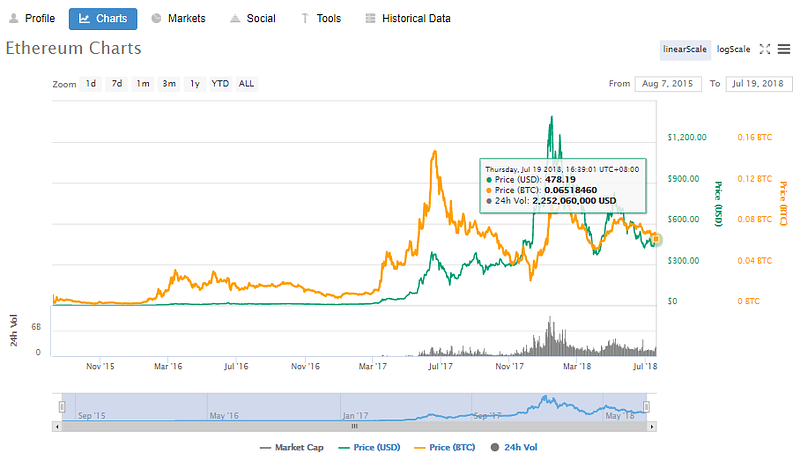Click the Tools wrench icon
Screen dimensions: 800x462
tap(305, 19)
